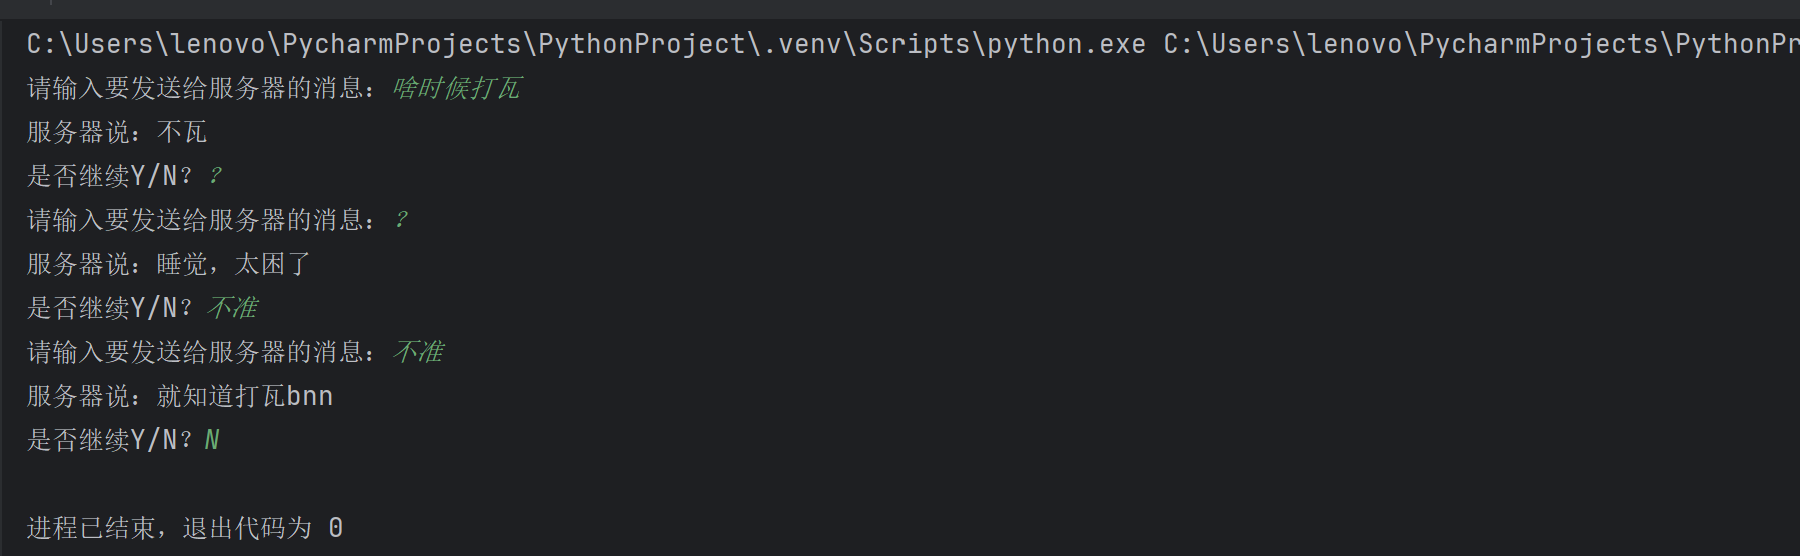Click the server reply 不瓦
1800x556 pixels.
point(182,132)
